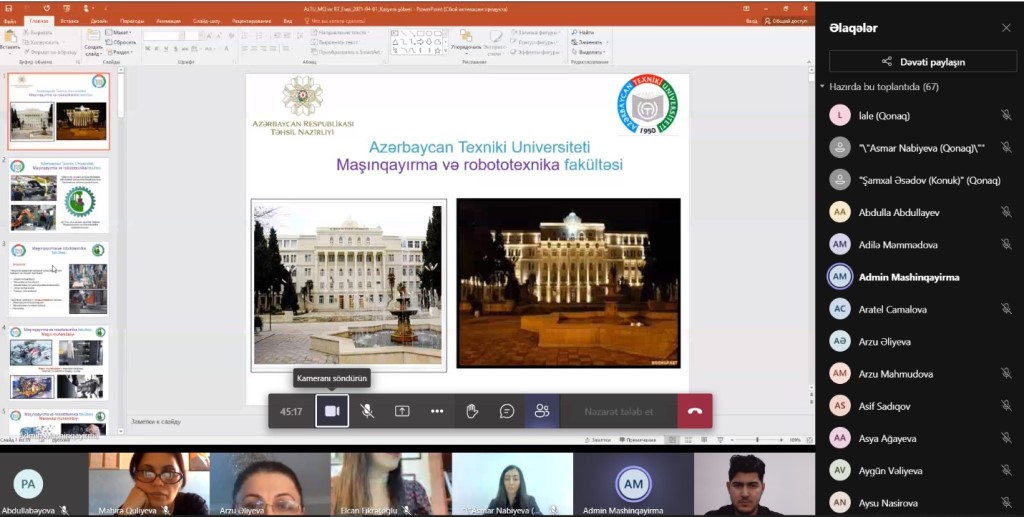Click the PowerPoint zoom slider in status bar
The image size is (1024, 517).
758,441
